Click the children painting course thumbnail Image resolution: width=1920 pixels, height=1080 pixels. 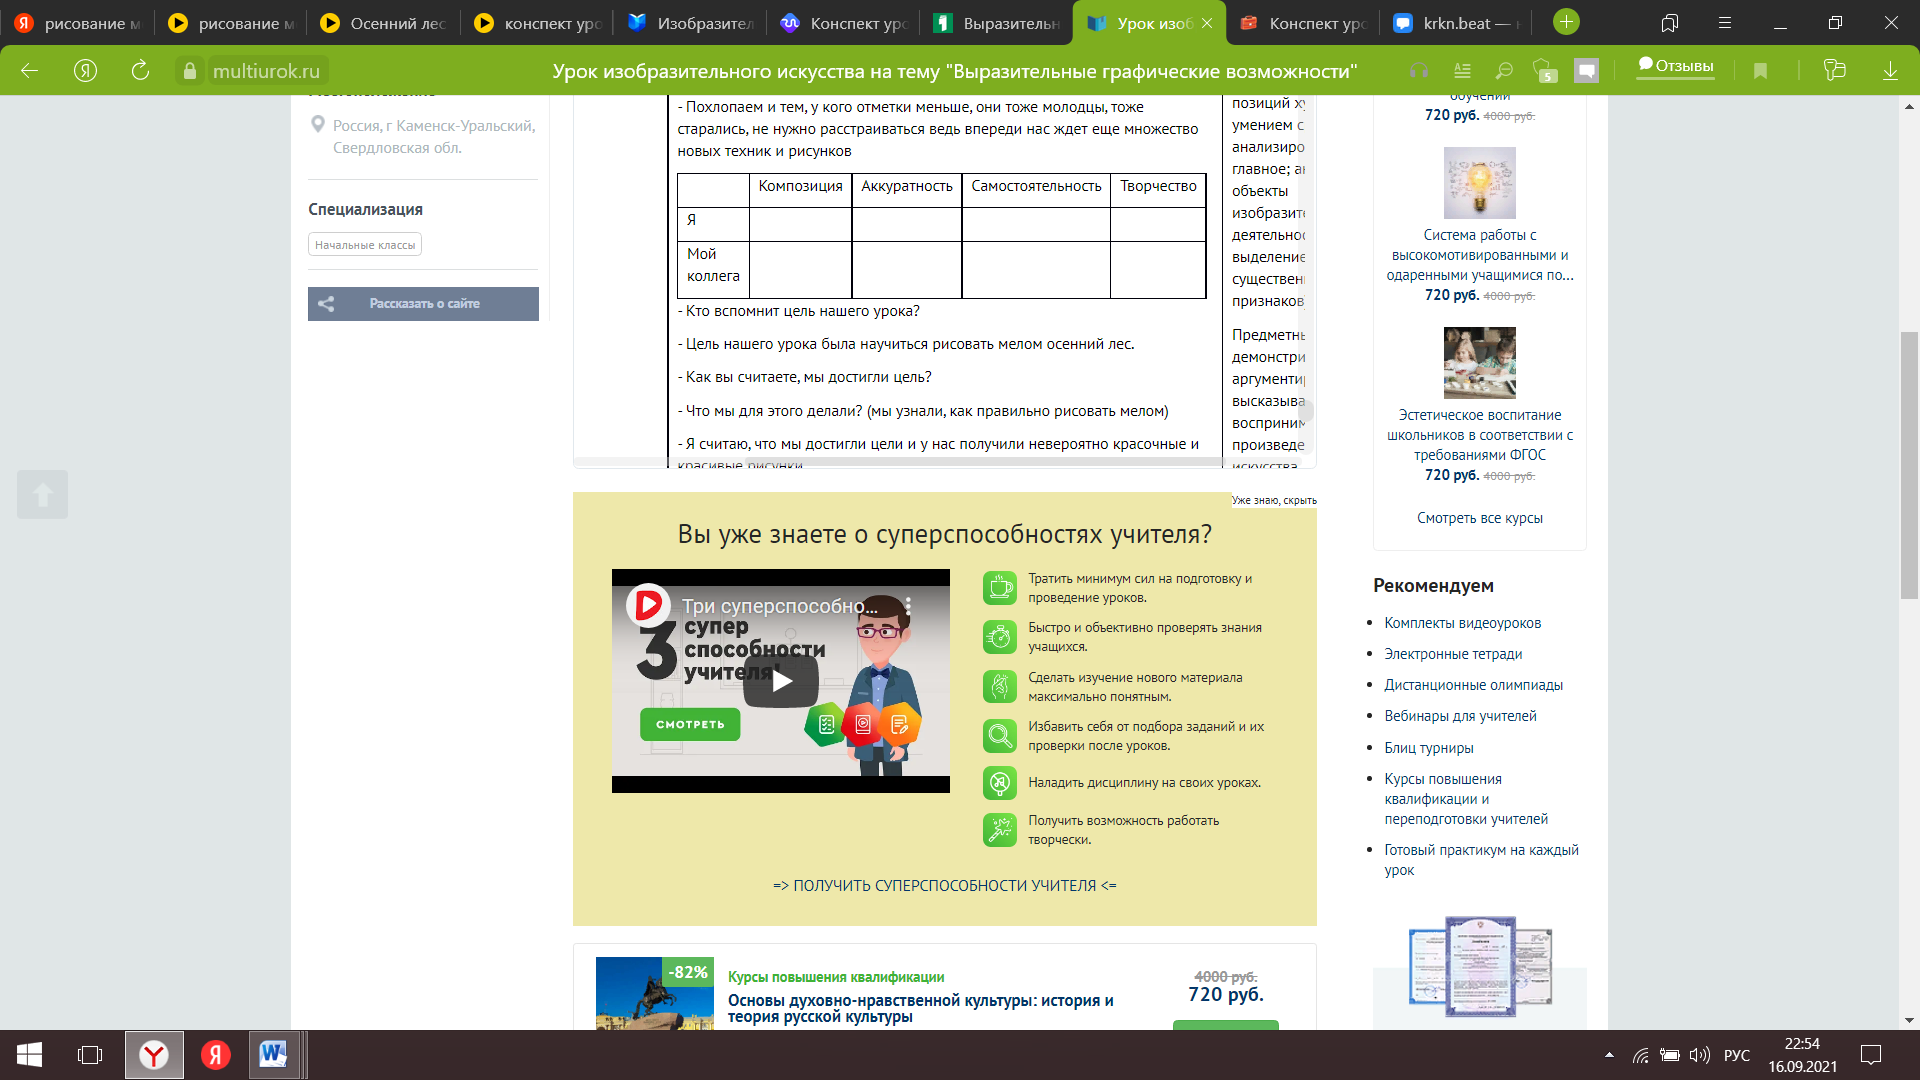[1480, 363]
